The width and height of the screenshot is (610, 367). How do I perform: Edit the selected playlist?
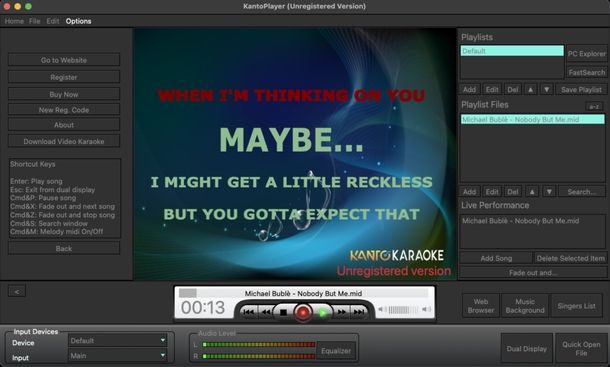(492, 90)
